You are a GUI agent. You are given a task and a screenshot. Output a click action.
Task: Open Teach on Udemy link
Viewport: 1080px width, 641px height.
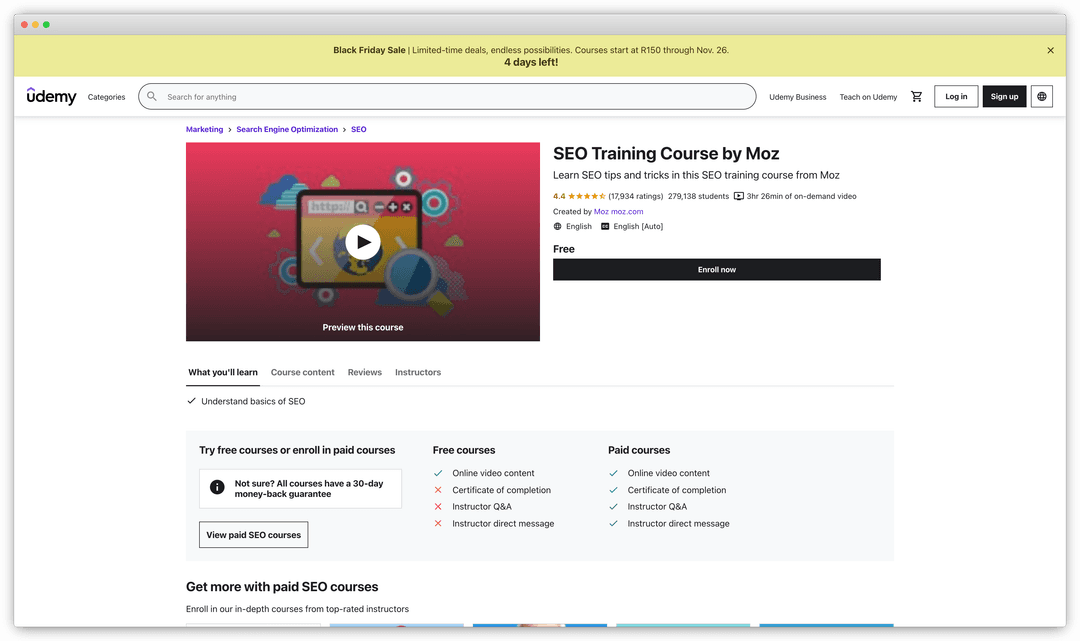pyautogui.click(x=868, y=97)
